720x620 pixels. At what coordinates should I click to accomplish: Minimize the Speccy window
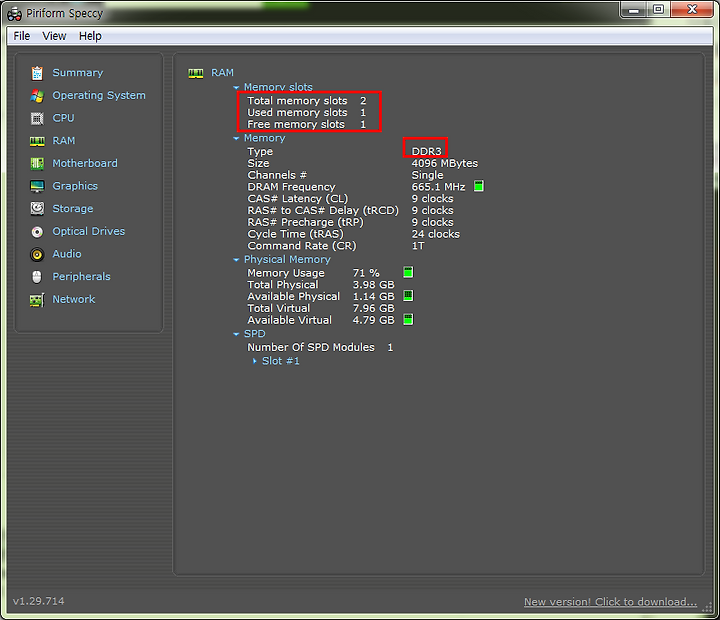click(634, 10)
